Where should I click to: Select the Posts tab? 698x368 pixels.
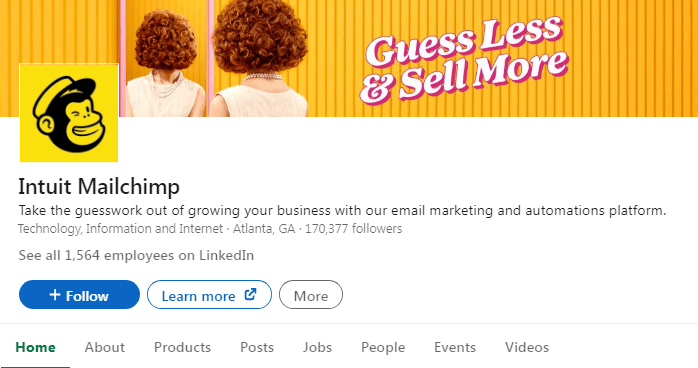coord(257,347)
